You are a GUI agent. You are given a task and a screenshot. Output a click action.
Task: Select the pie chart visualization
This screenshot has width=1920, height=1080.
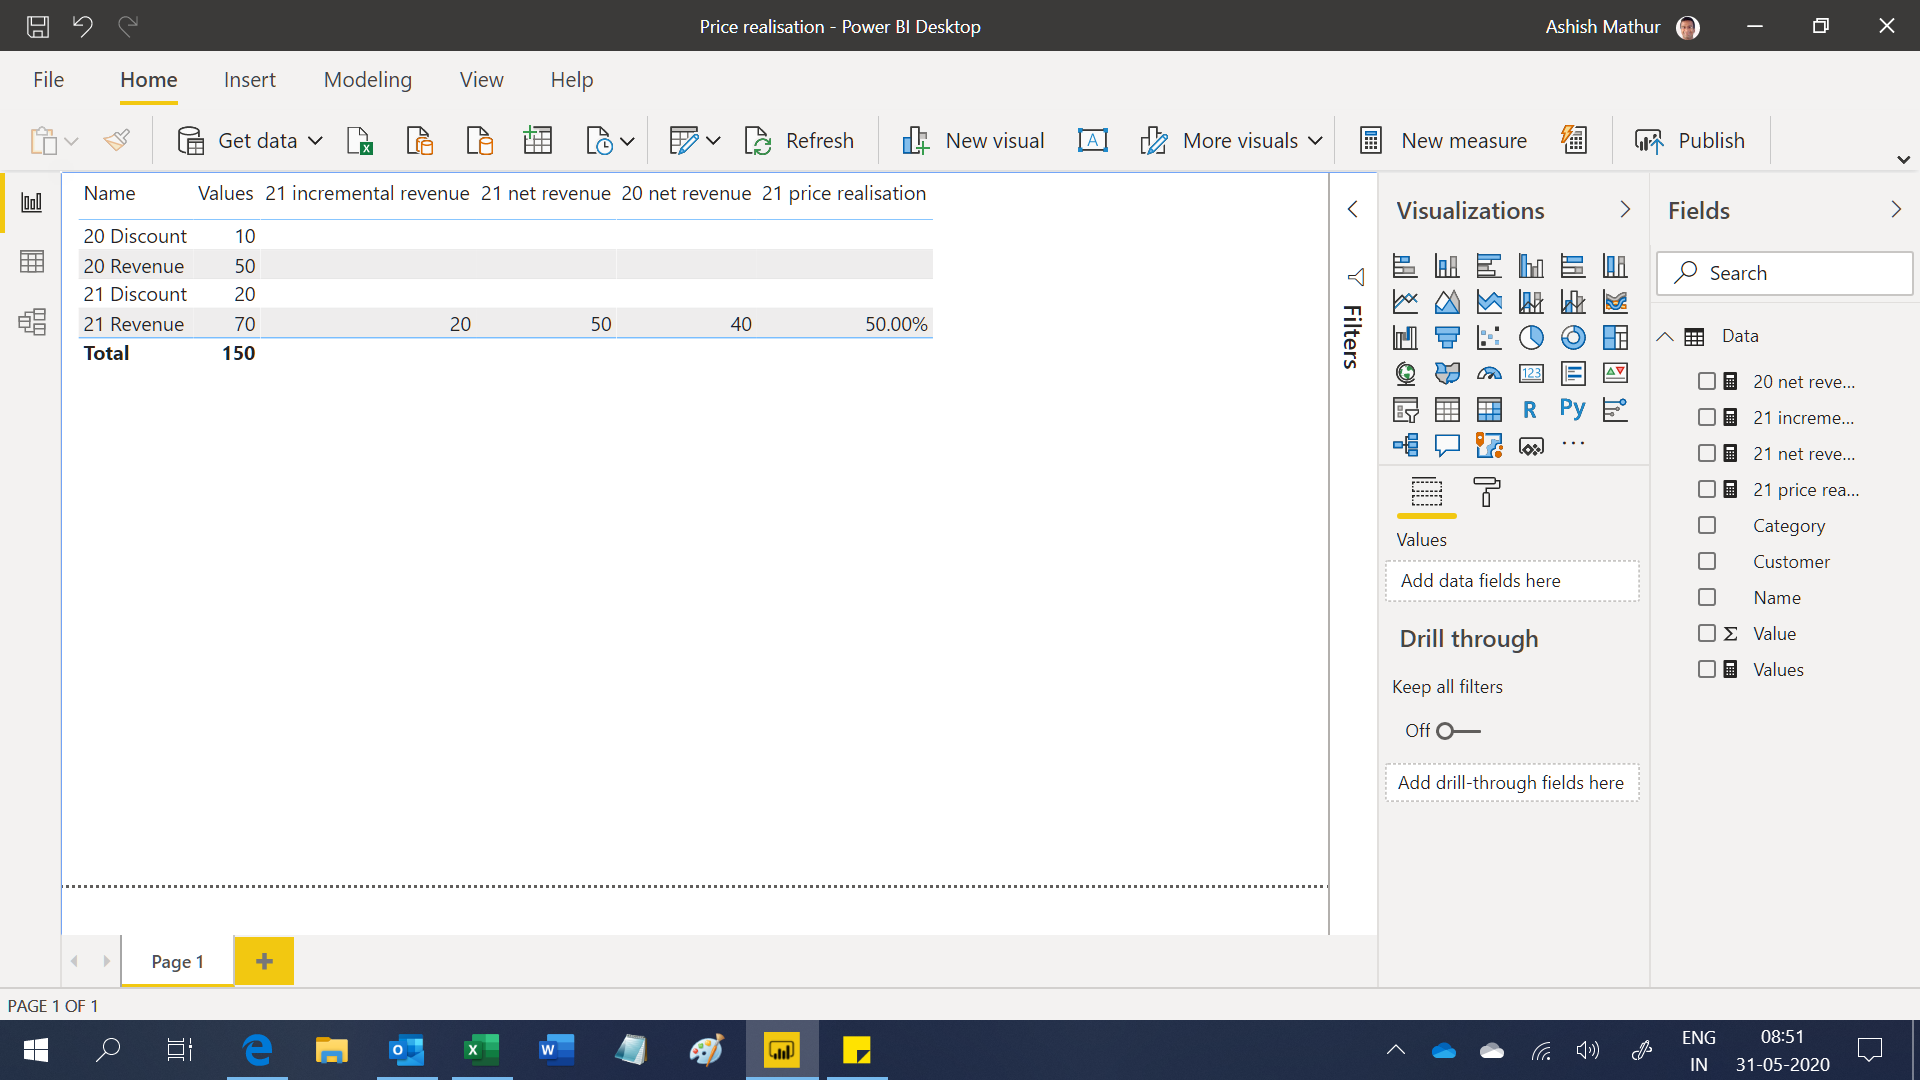[x=1531, y=338]
